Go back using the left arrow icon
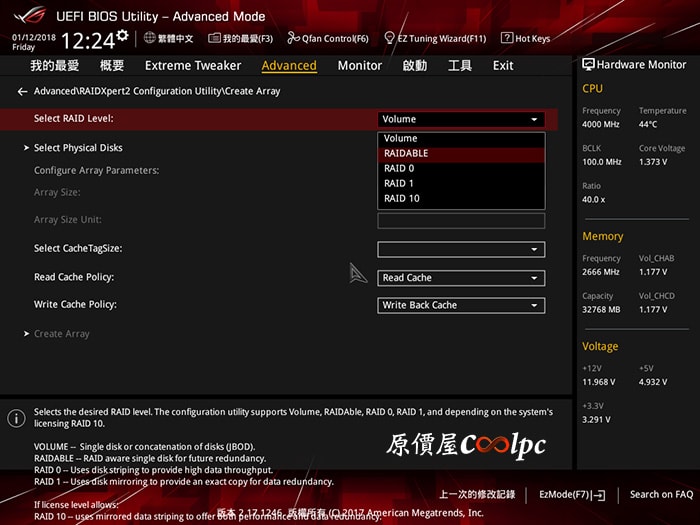700x525 pixels. click(x=22, y=92)
